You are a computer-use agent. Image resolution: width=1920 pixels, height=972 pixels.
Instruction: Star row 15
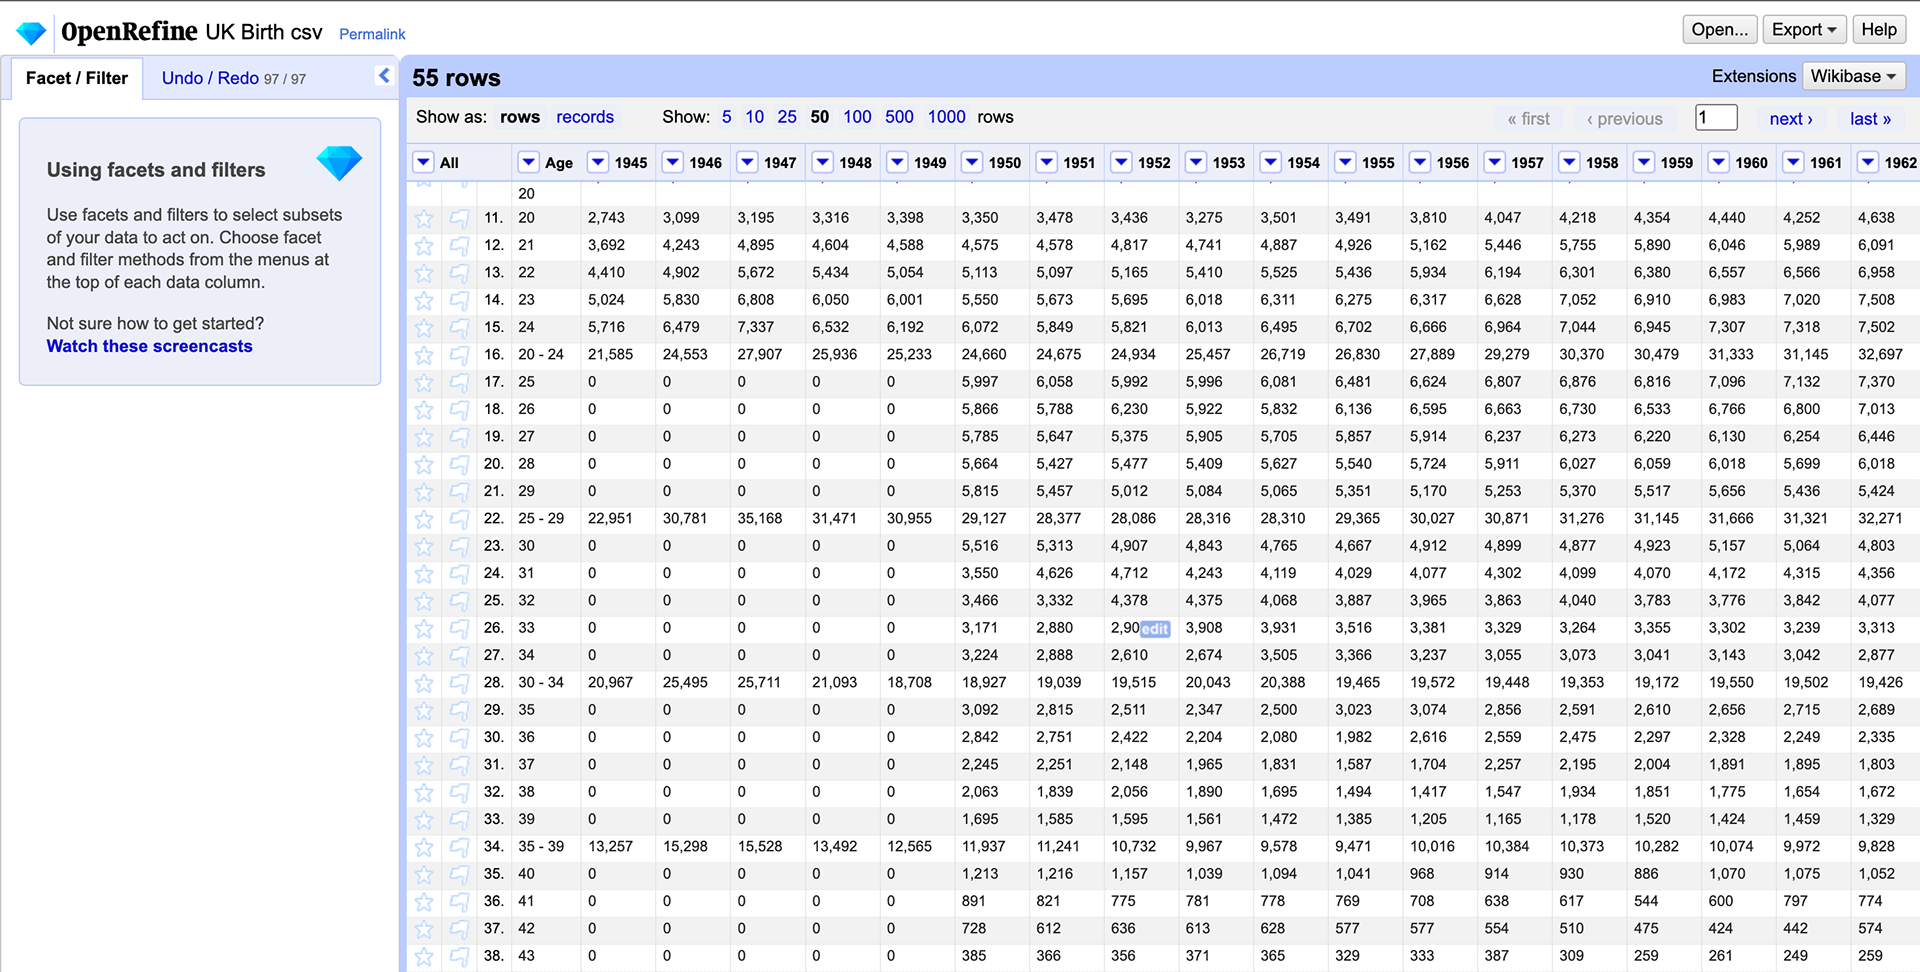[424, 327]
